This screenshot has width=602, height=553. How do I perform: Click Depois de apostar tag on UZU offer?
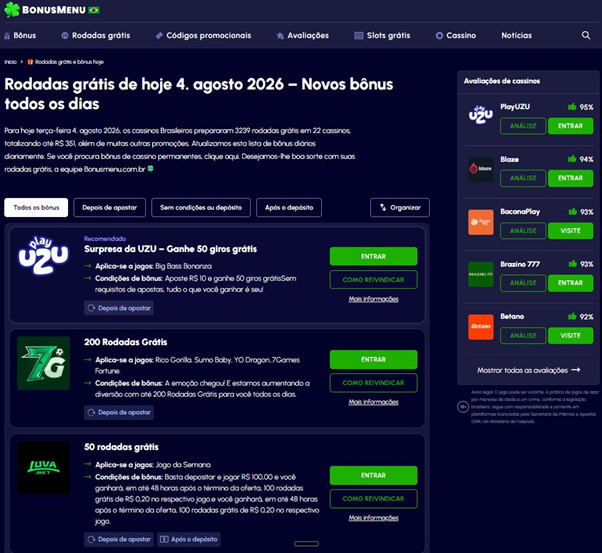tap(119, 308)
